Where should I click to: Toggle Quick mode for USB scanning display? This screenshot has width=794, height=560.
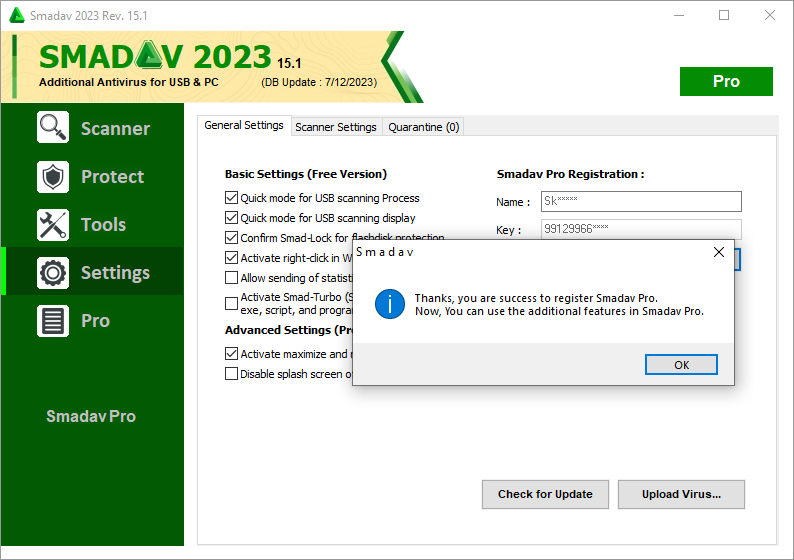tap(231, 218)
